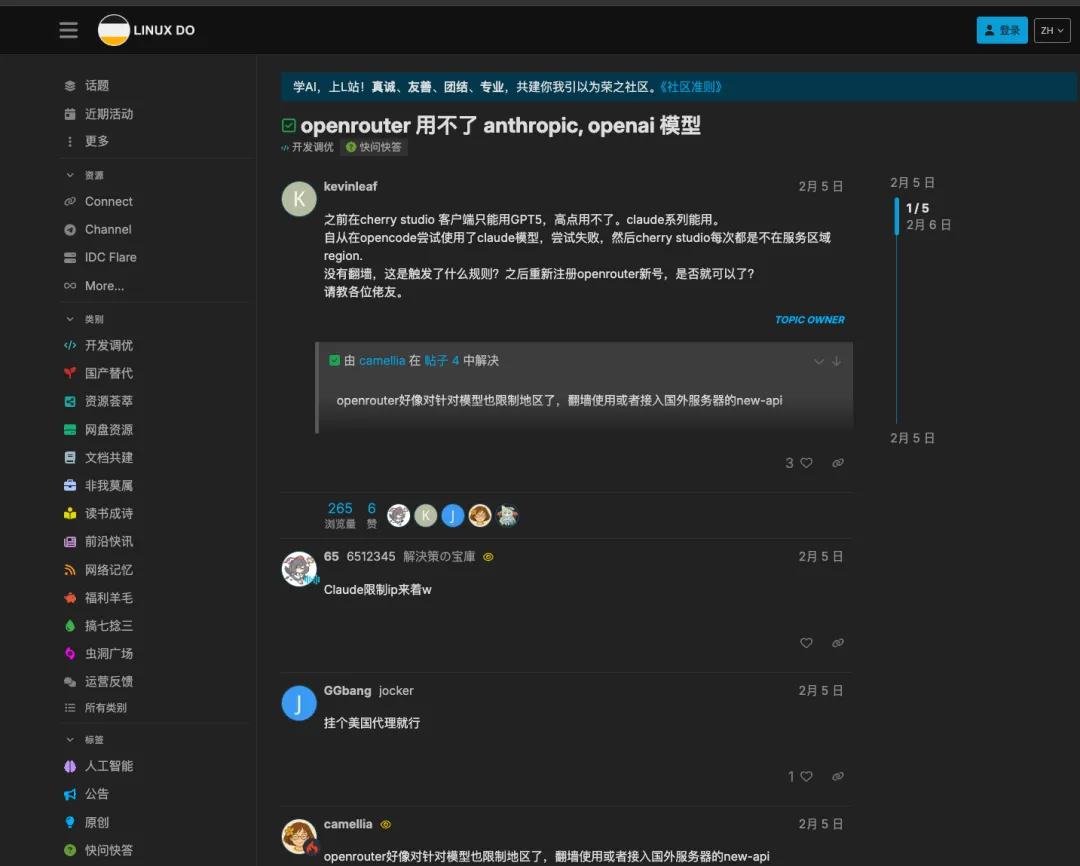Open 所有类别 list
This screenshot has width=1080, height=866.
click(x=105, y=708)
